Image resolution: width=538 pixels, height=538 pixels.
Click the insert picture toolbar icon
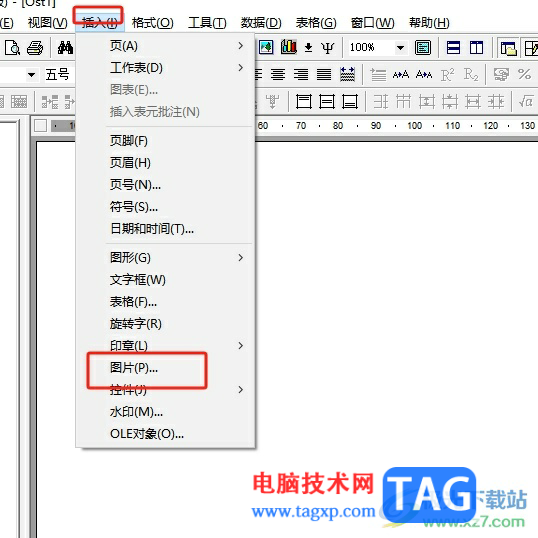tap(266, 47)
